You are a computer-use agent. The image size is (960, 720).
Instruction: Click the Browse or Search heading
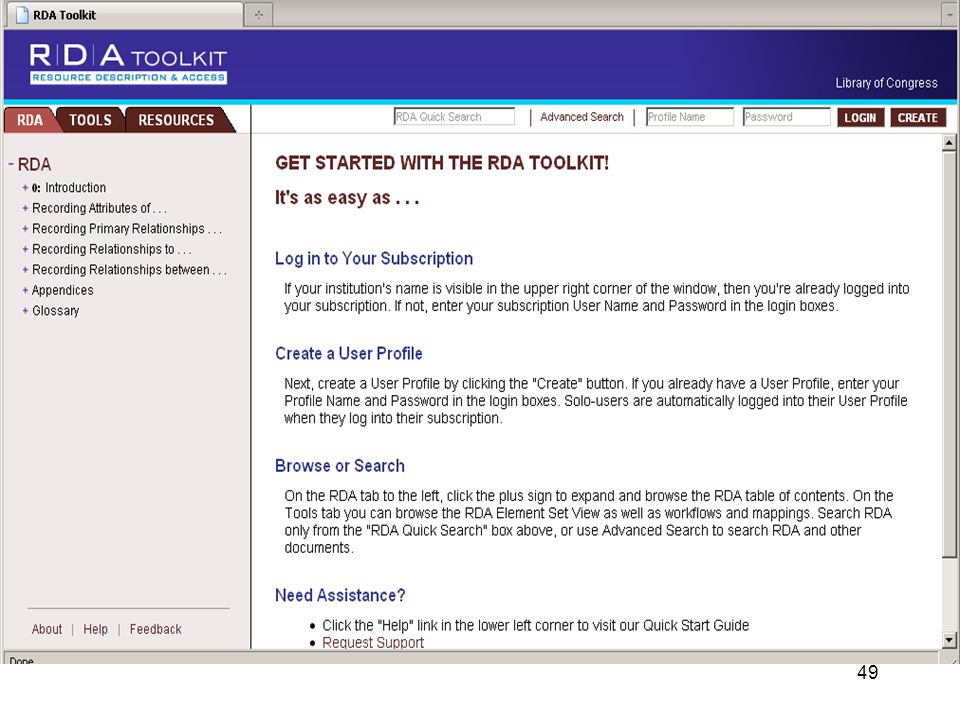tap(340, 466)
